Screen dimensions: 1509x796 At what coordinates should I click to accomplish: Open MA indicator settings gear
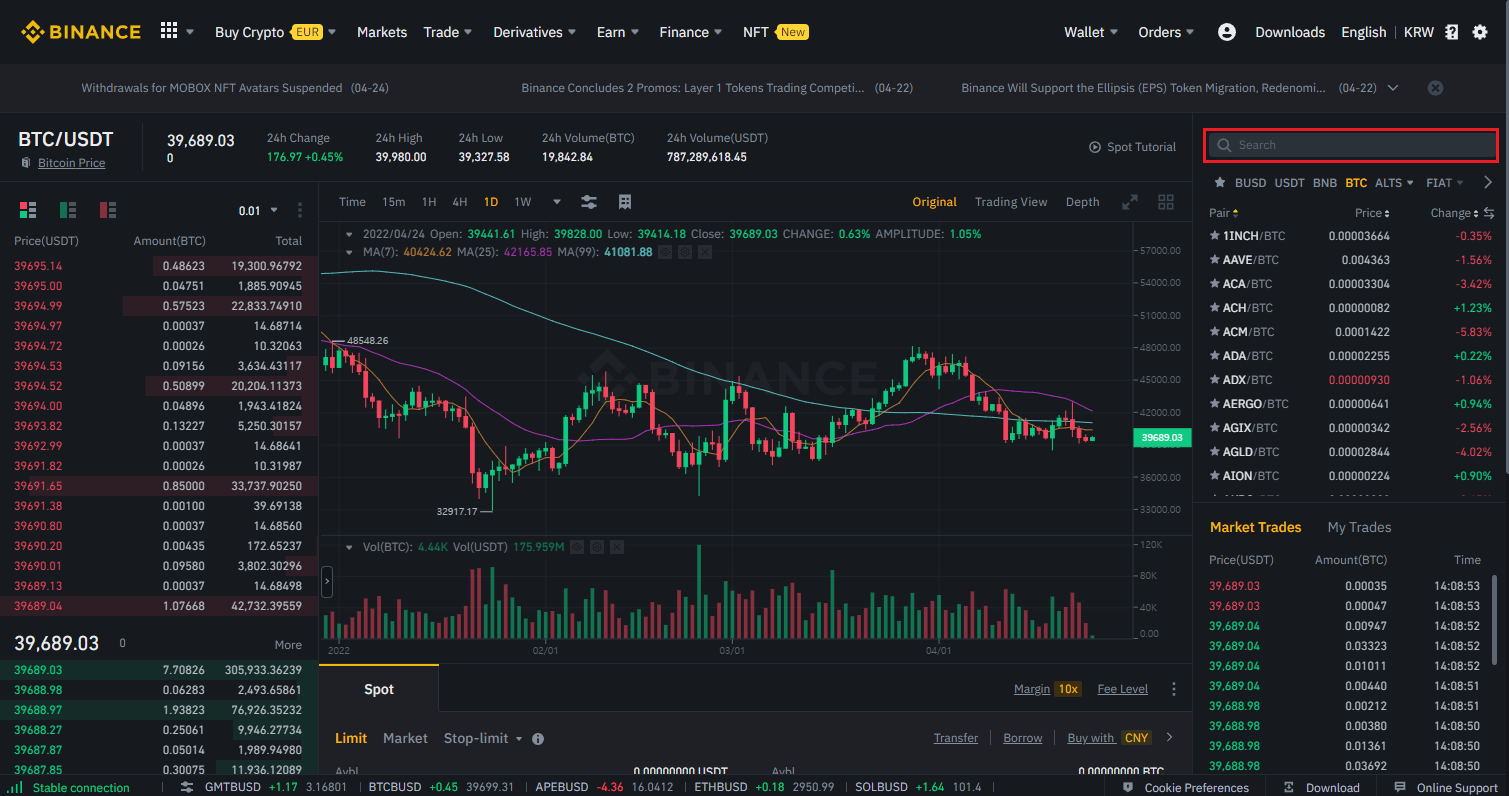(x=685, y=252)
